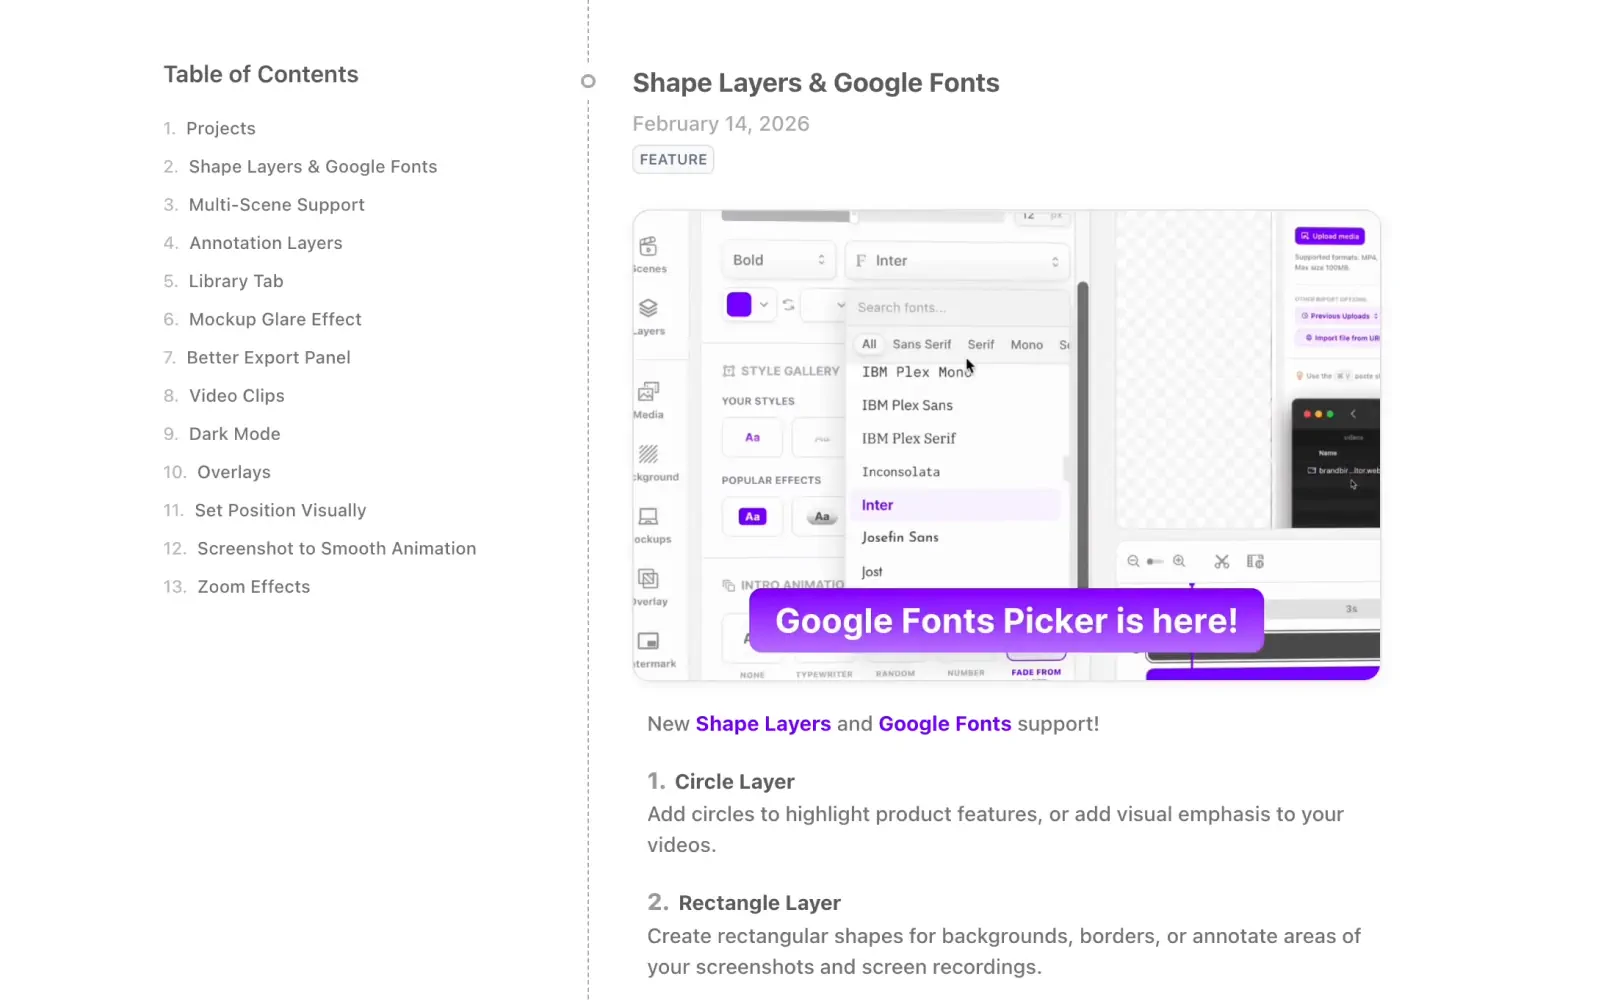Click the Search fonts input field

click(x=955, y=307)
